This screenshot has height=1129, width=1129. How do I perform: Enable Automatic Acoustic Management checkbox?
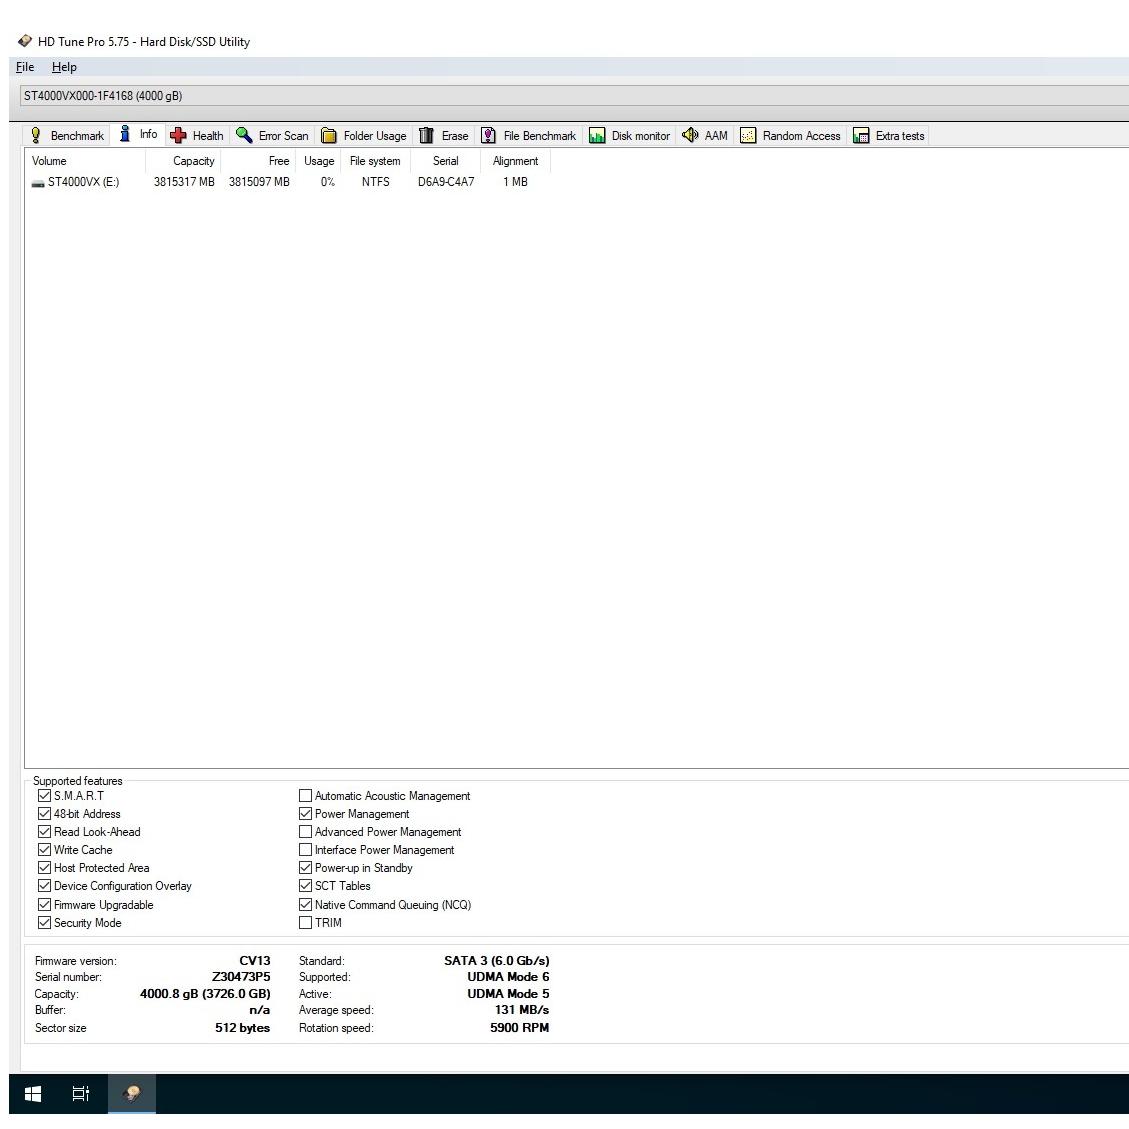coord(306,796)
